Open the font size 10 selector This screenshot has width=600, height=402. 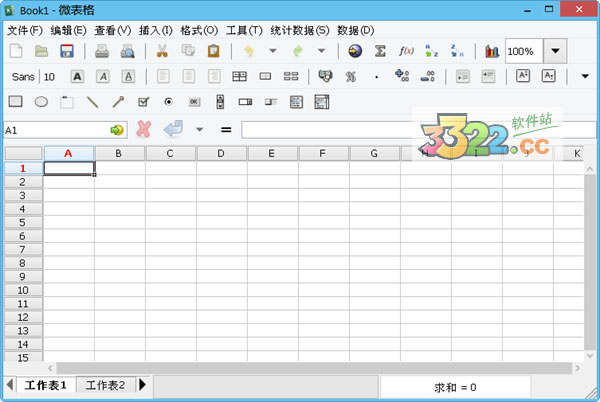pyautogui.click(x=49, y=77)
